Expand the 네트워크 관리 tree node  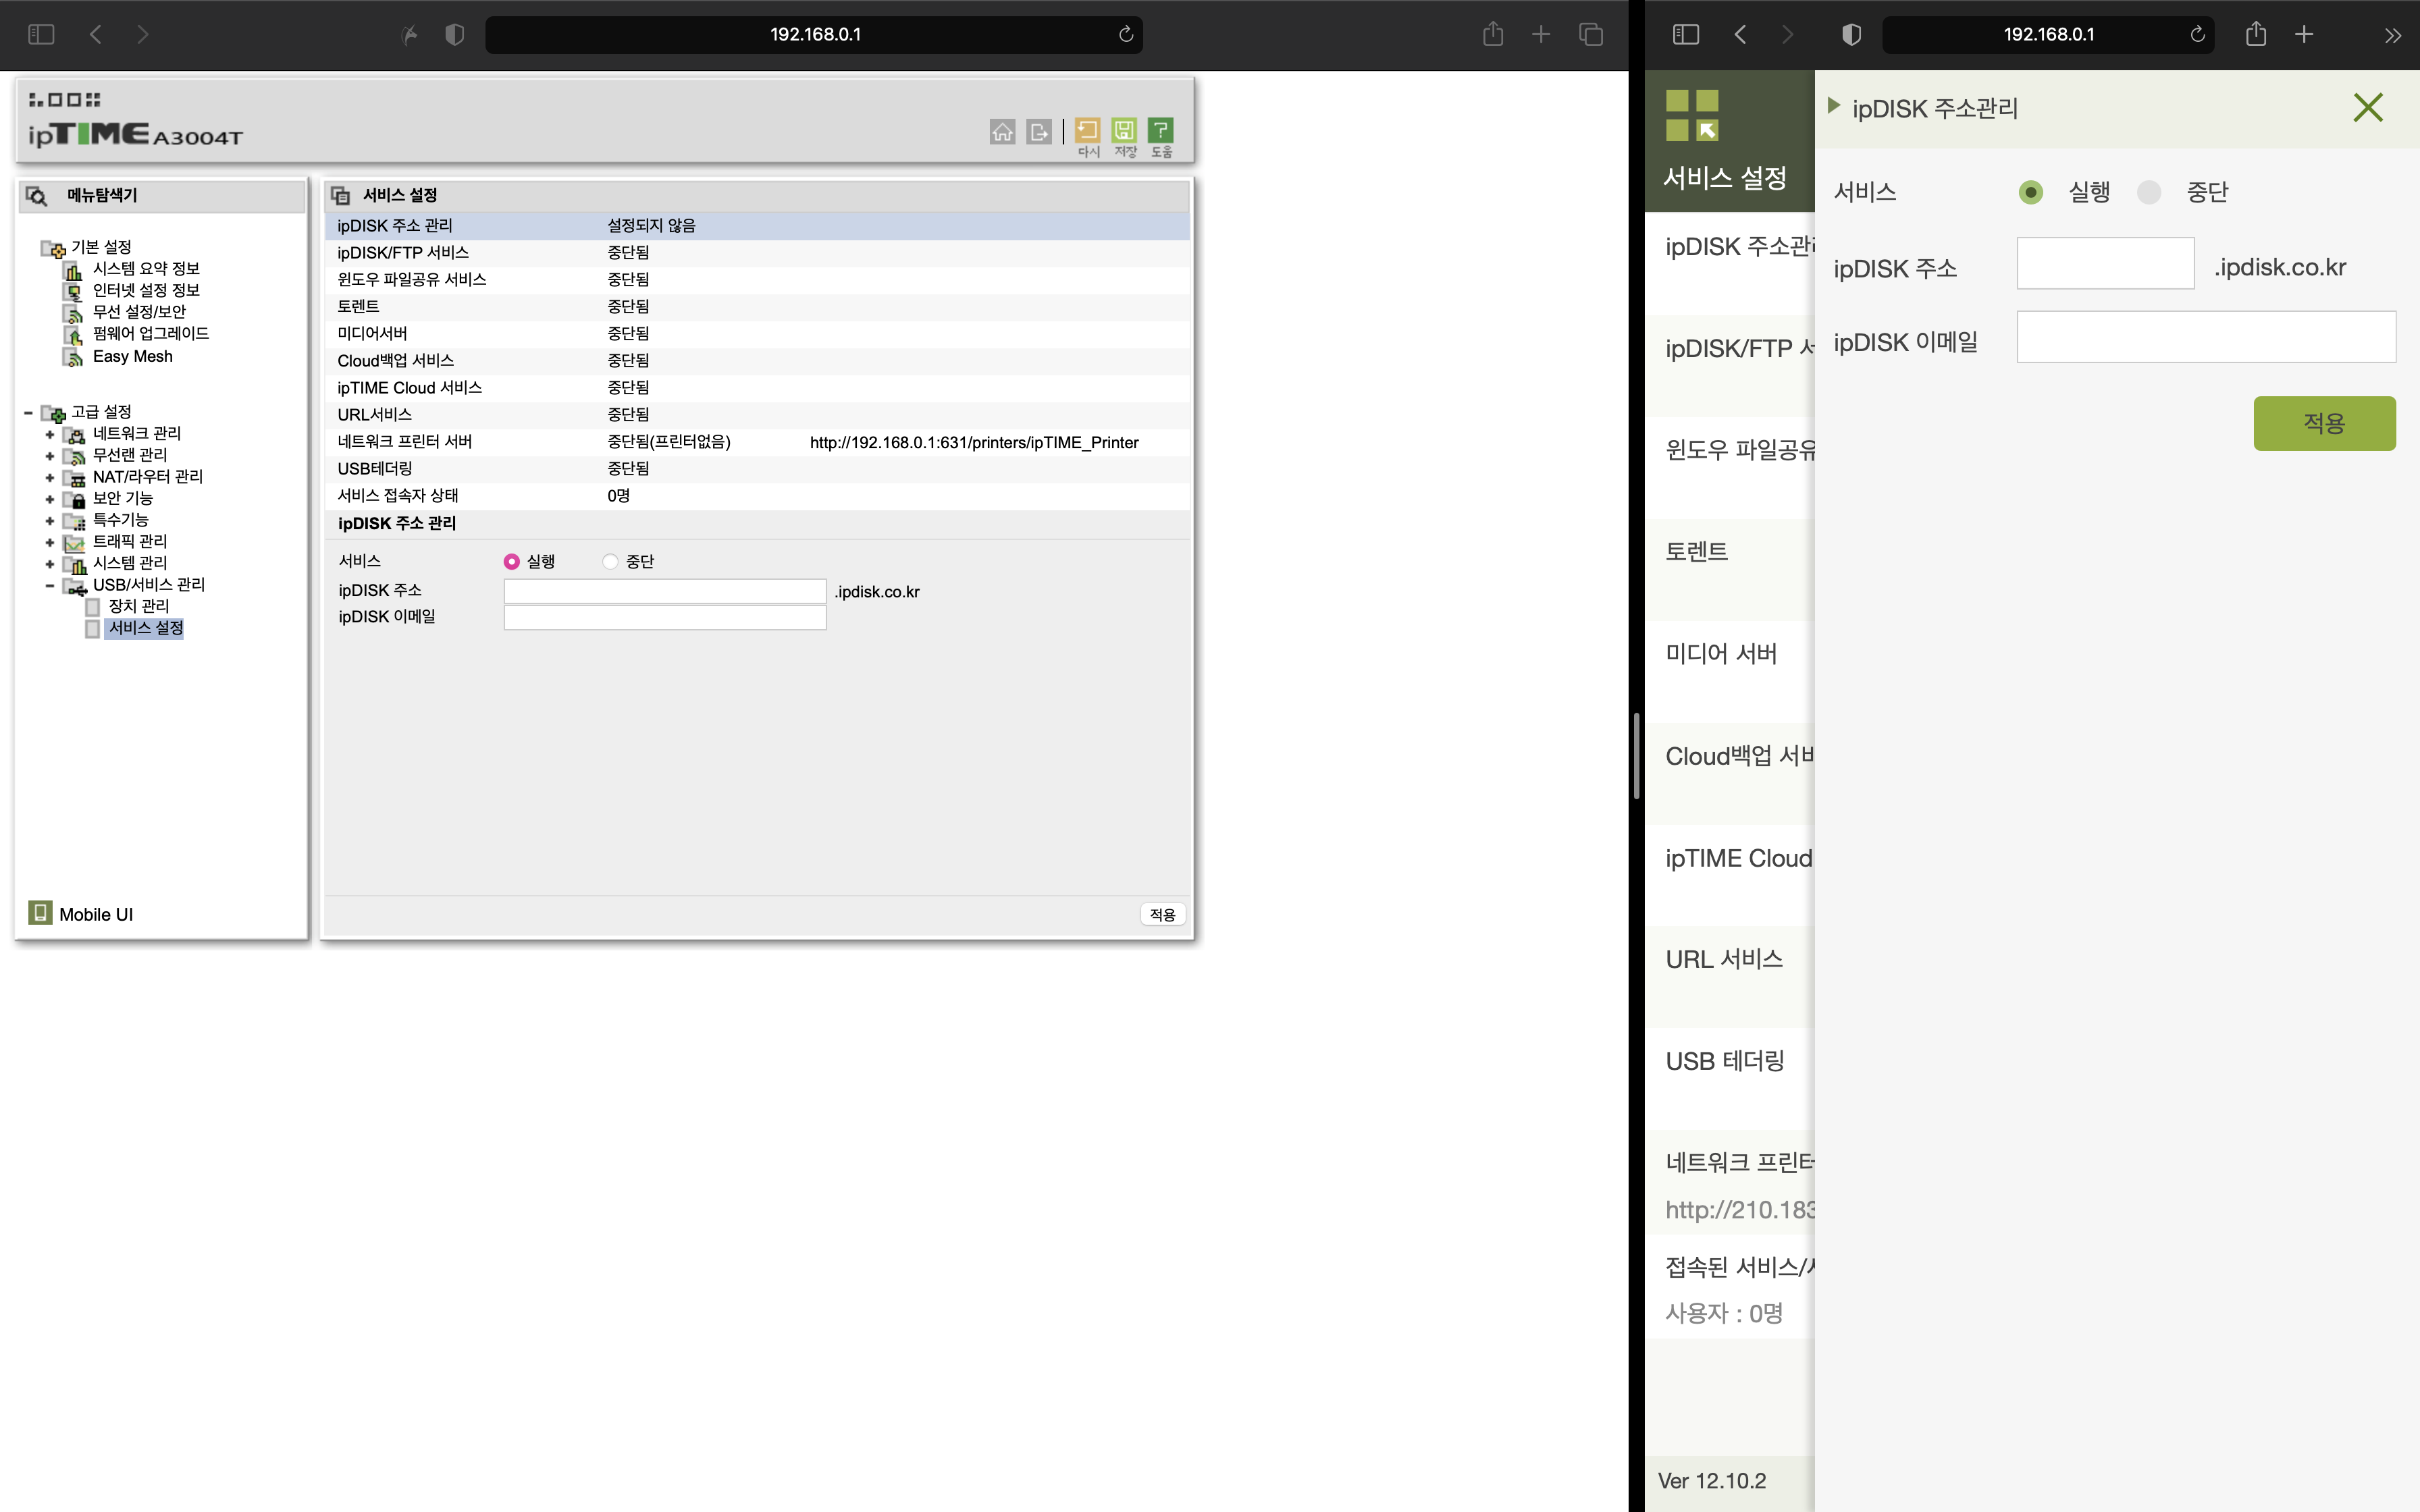click(x=50, y=434)
